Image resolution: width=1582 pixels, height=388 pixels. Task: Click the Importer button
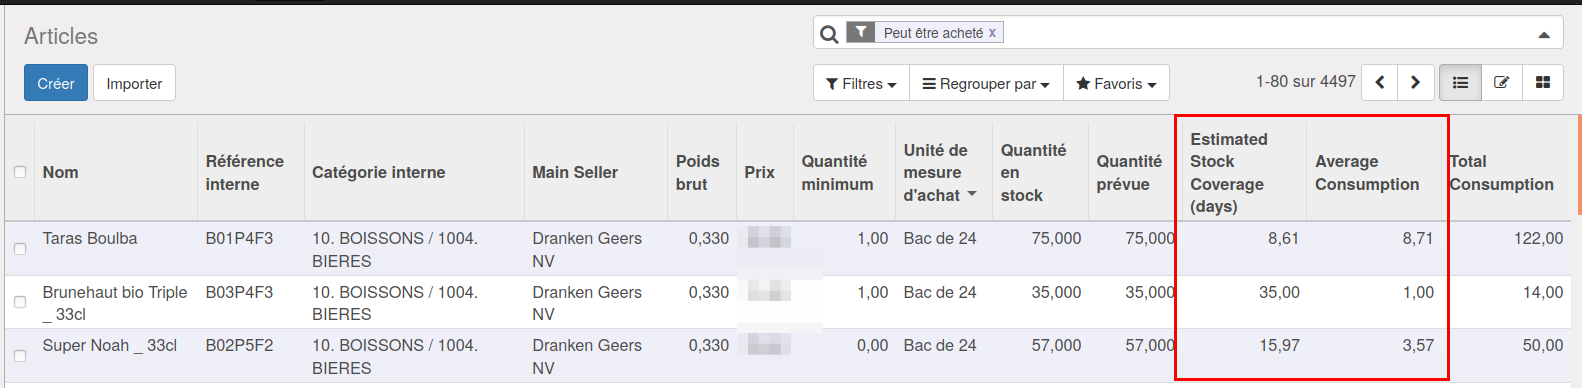[134, 83]
